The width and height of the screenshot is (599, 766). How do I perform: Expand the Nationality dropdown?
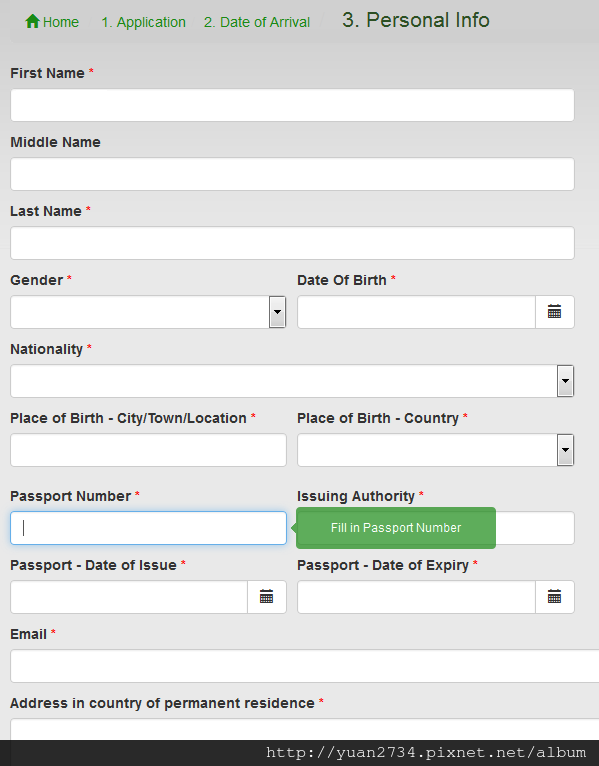pyautogui.click(x=565, y=381)
